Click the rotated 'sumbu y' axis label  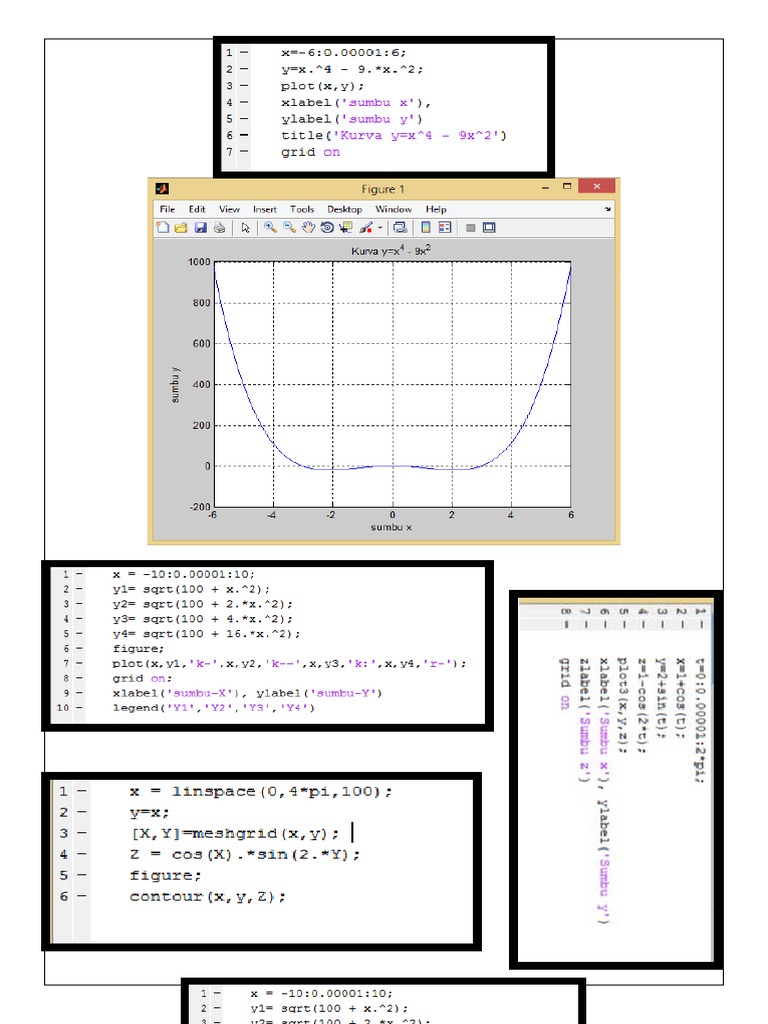click(x=175, y=385)
